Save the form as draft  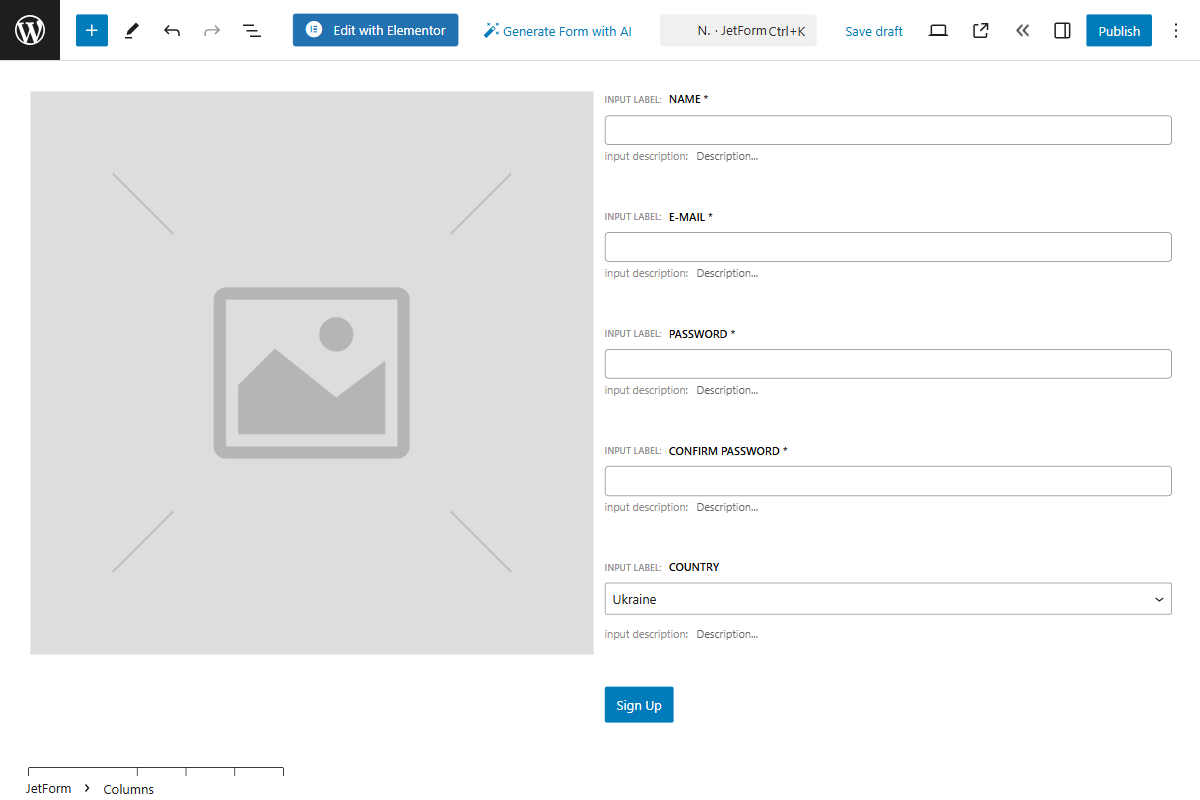tap(873, 31)
